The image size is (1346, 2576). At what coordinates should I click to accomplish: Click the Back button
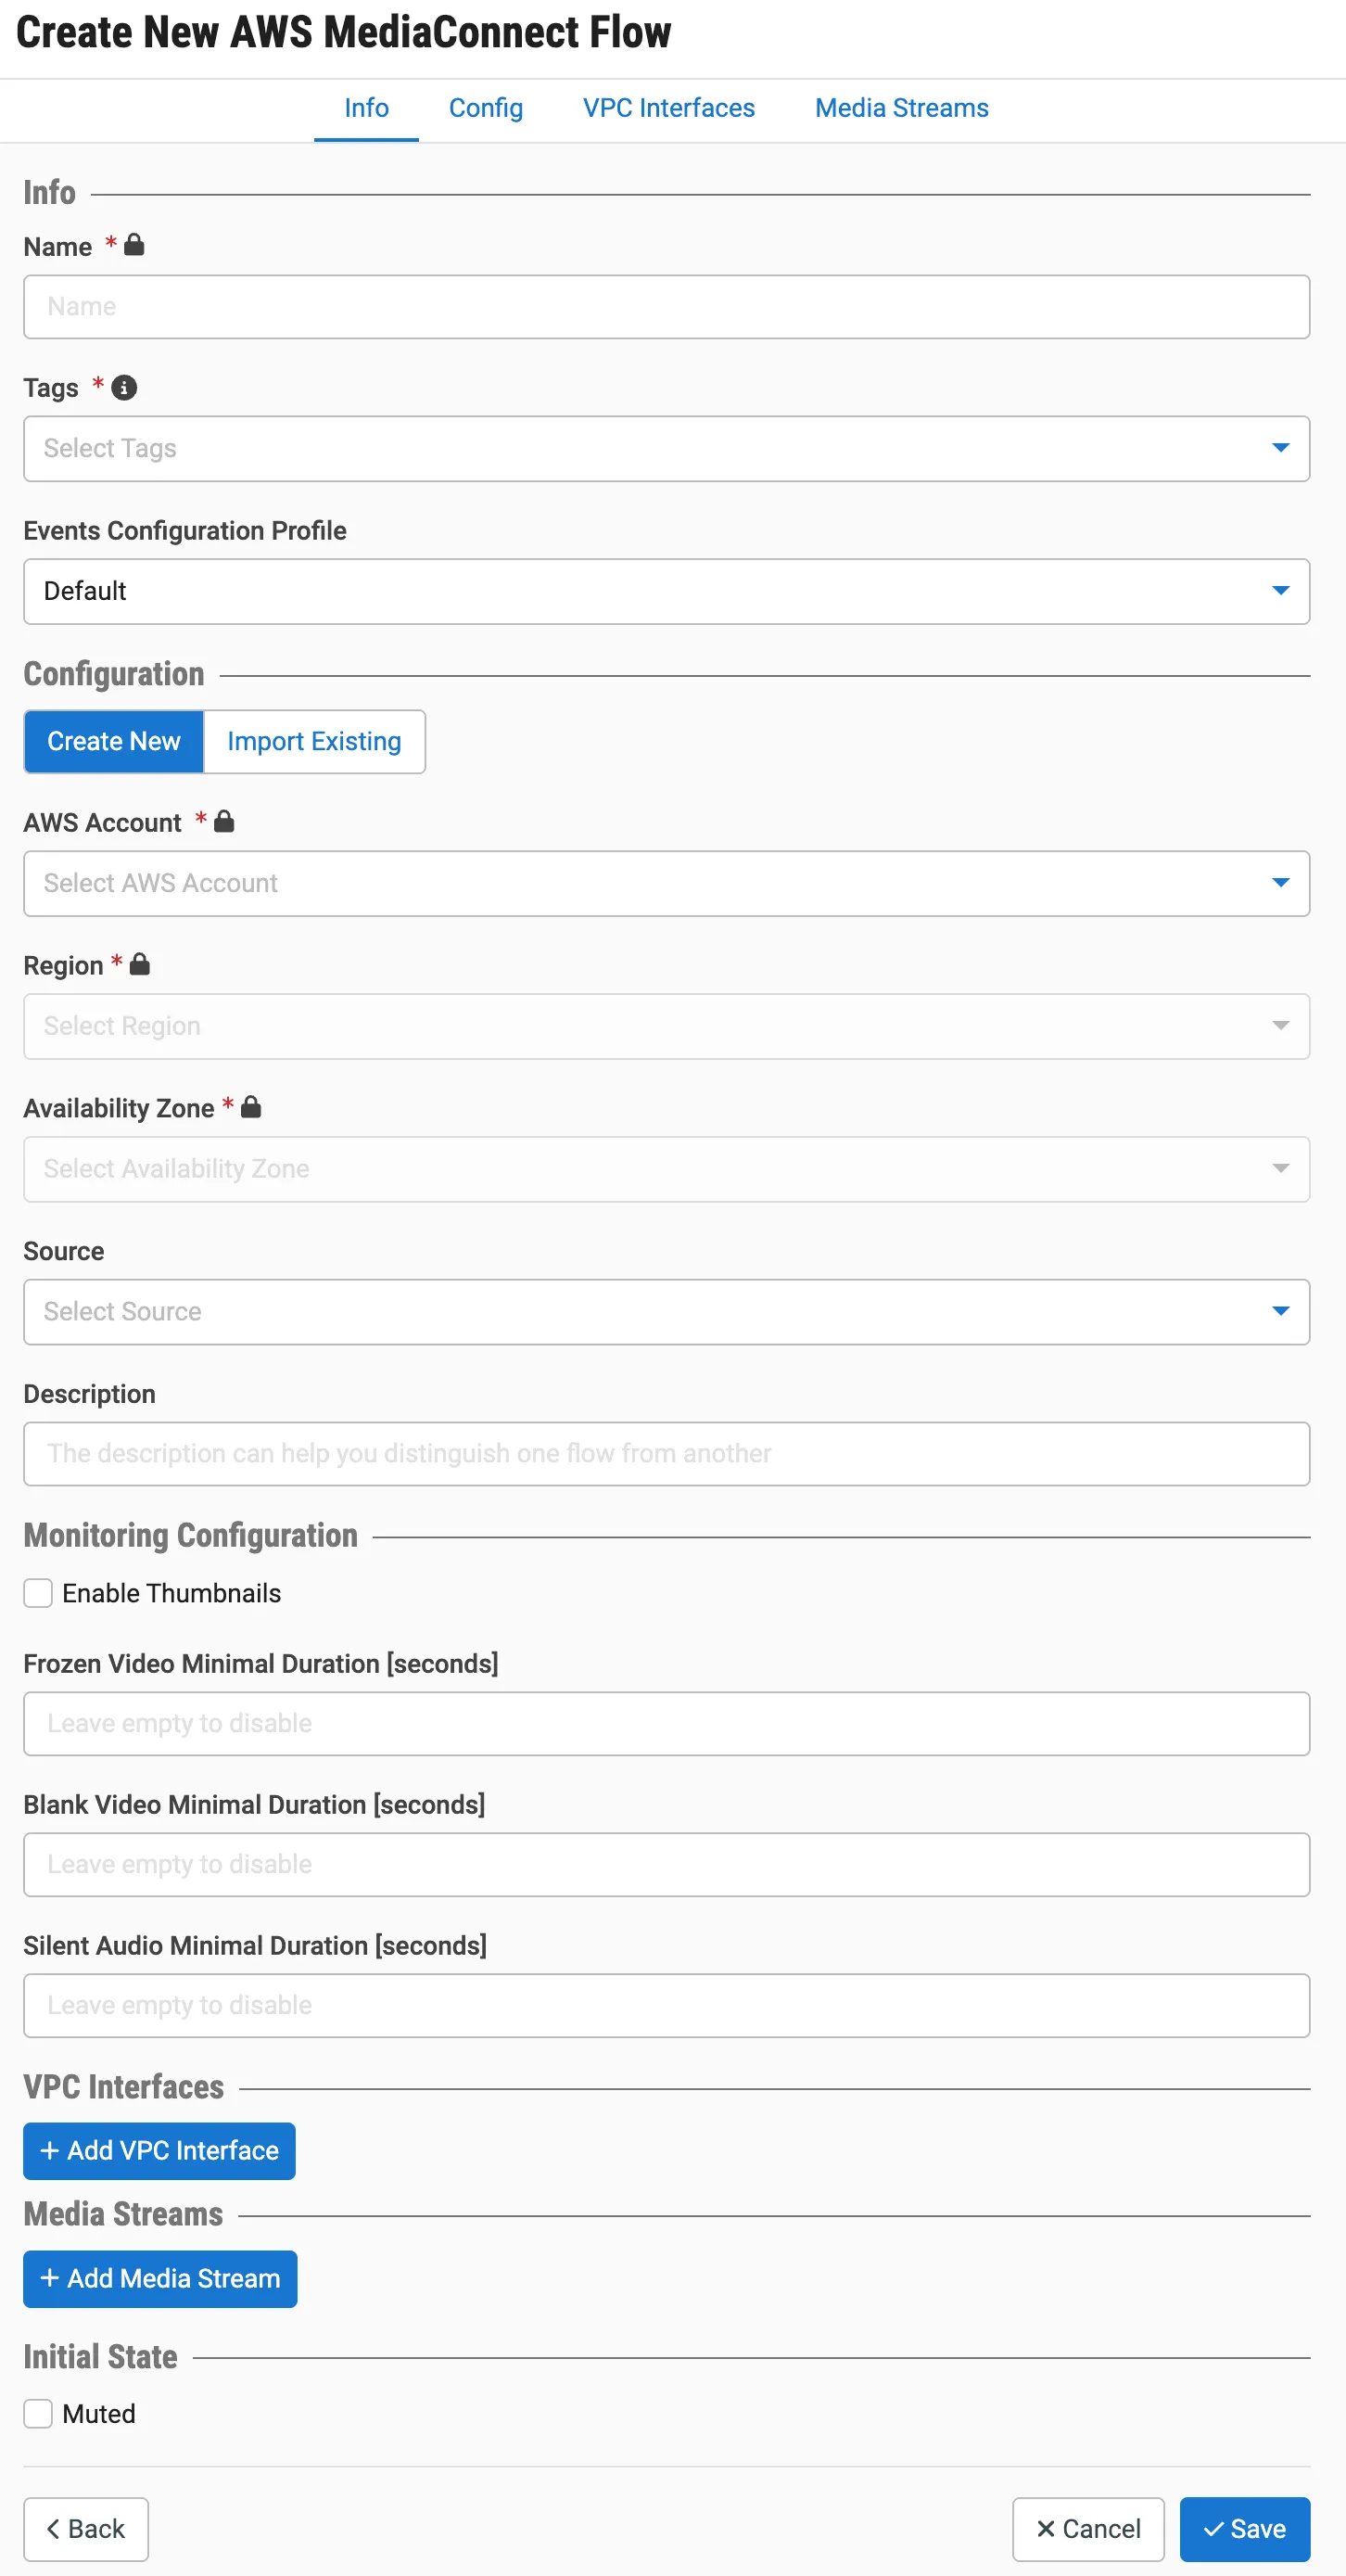[86, 2529]
